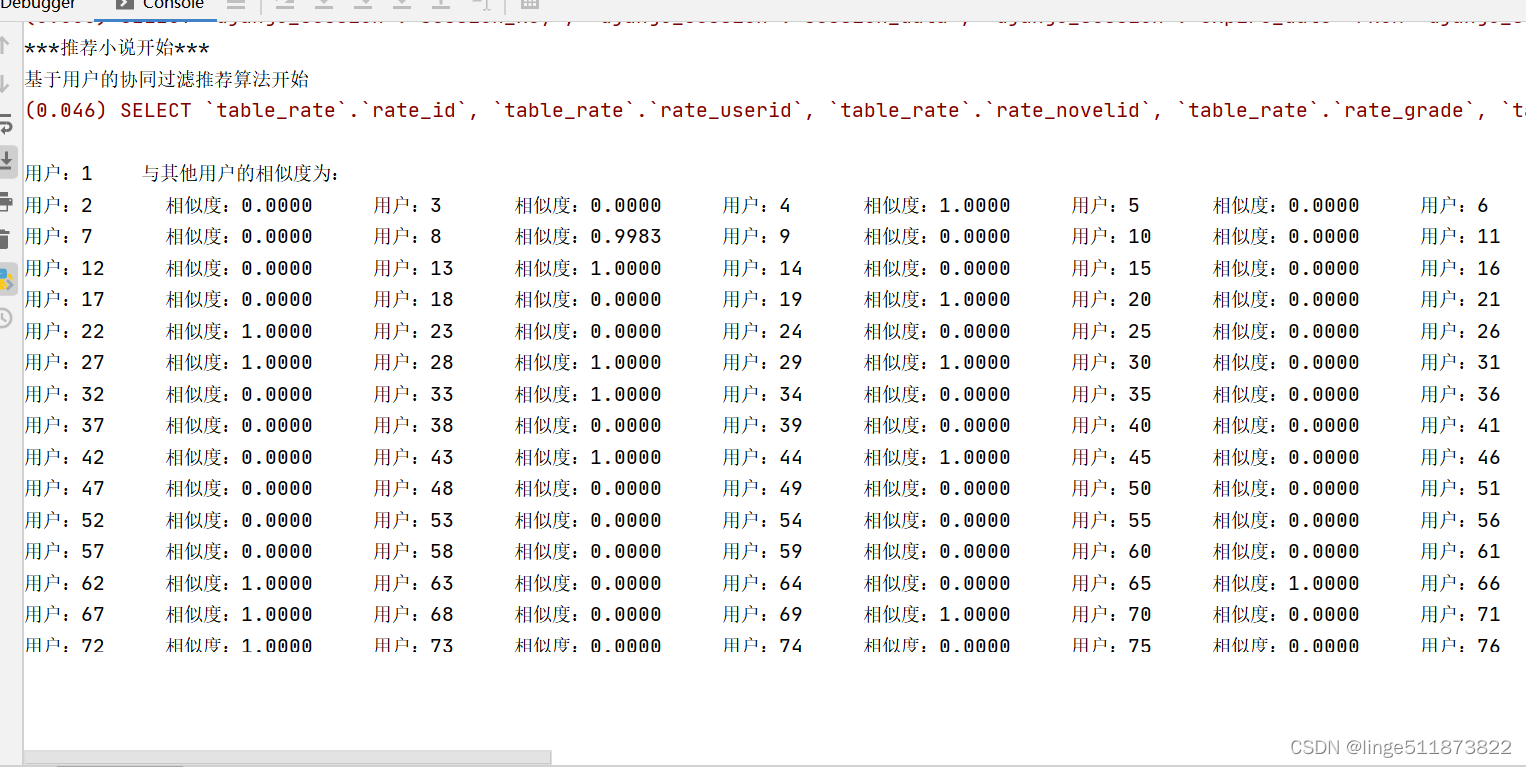The width and height of the screenshot is (1526, 767).
Task: Click similarity 1.0000 next to user 65
Action: (1323, 584)
